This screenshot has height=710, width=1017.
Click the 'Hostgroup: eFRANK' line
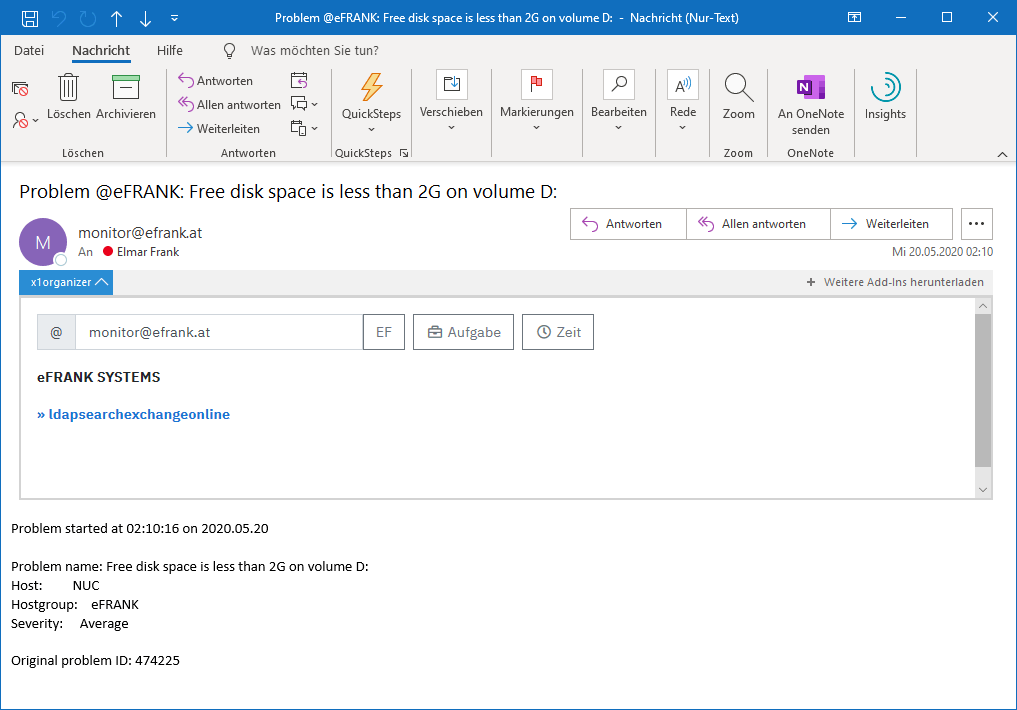(75, 605)
